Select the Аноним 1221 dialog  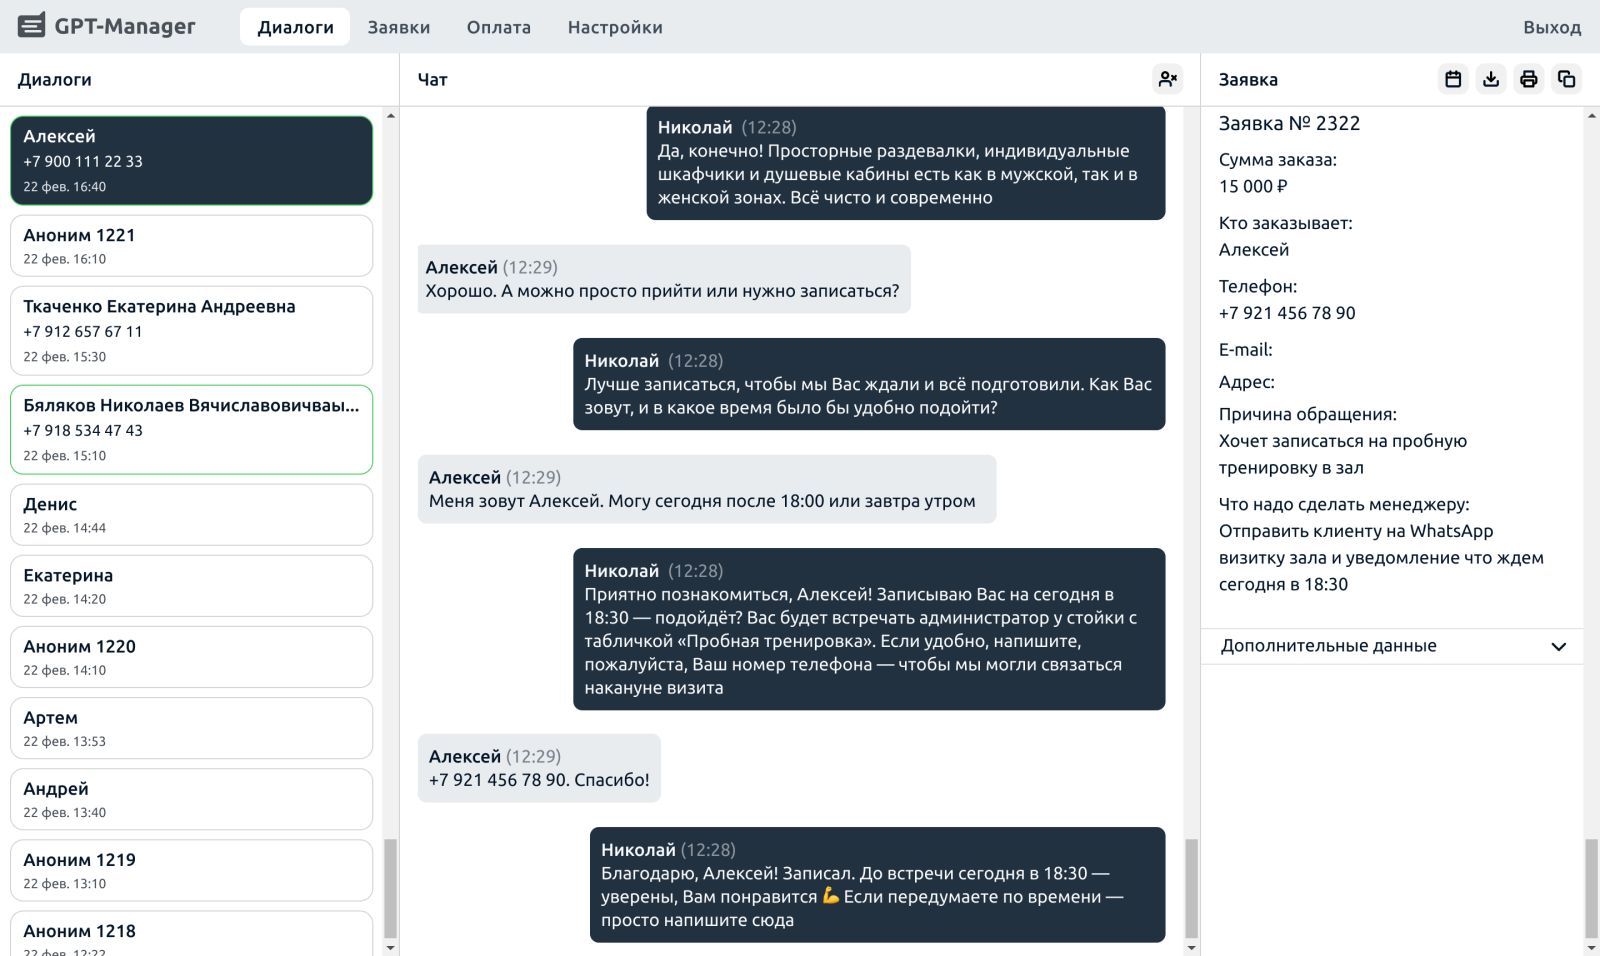pos(191,246)
